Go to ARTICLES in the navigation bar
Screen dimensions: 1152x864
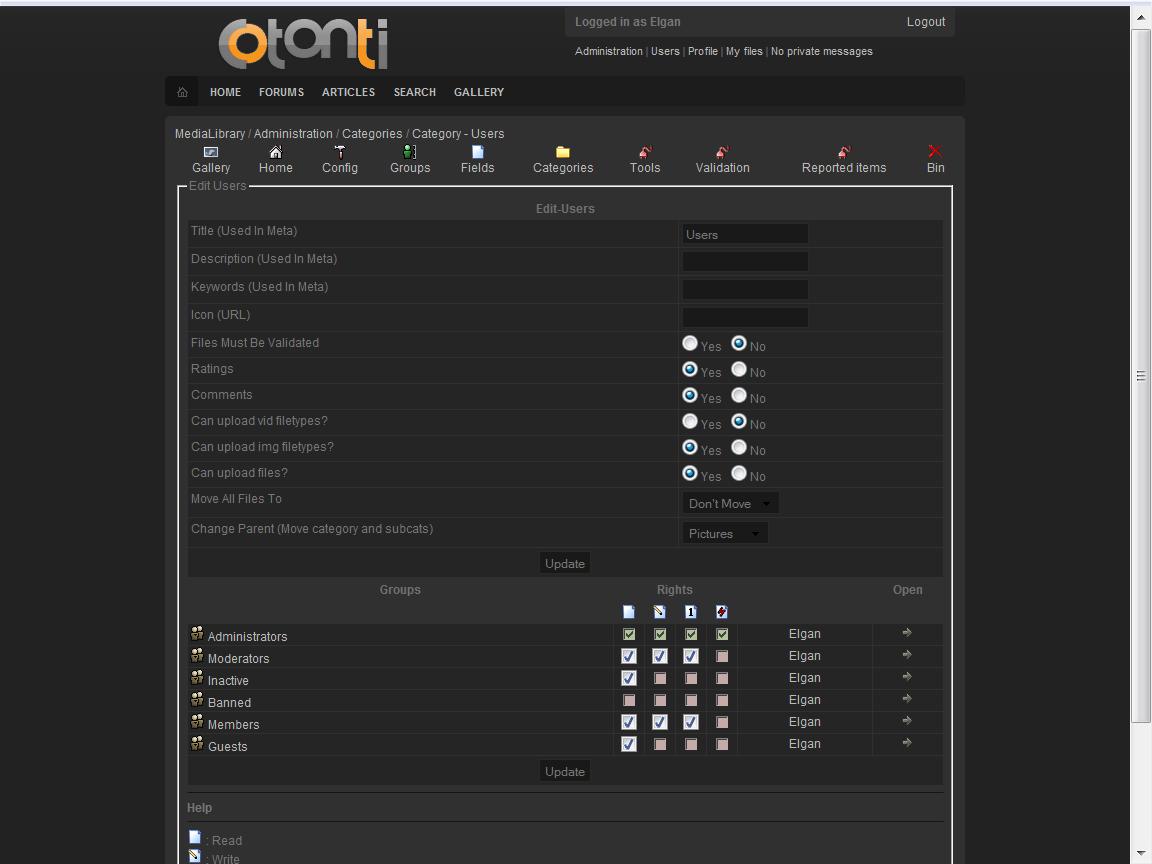pos(348,92)
